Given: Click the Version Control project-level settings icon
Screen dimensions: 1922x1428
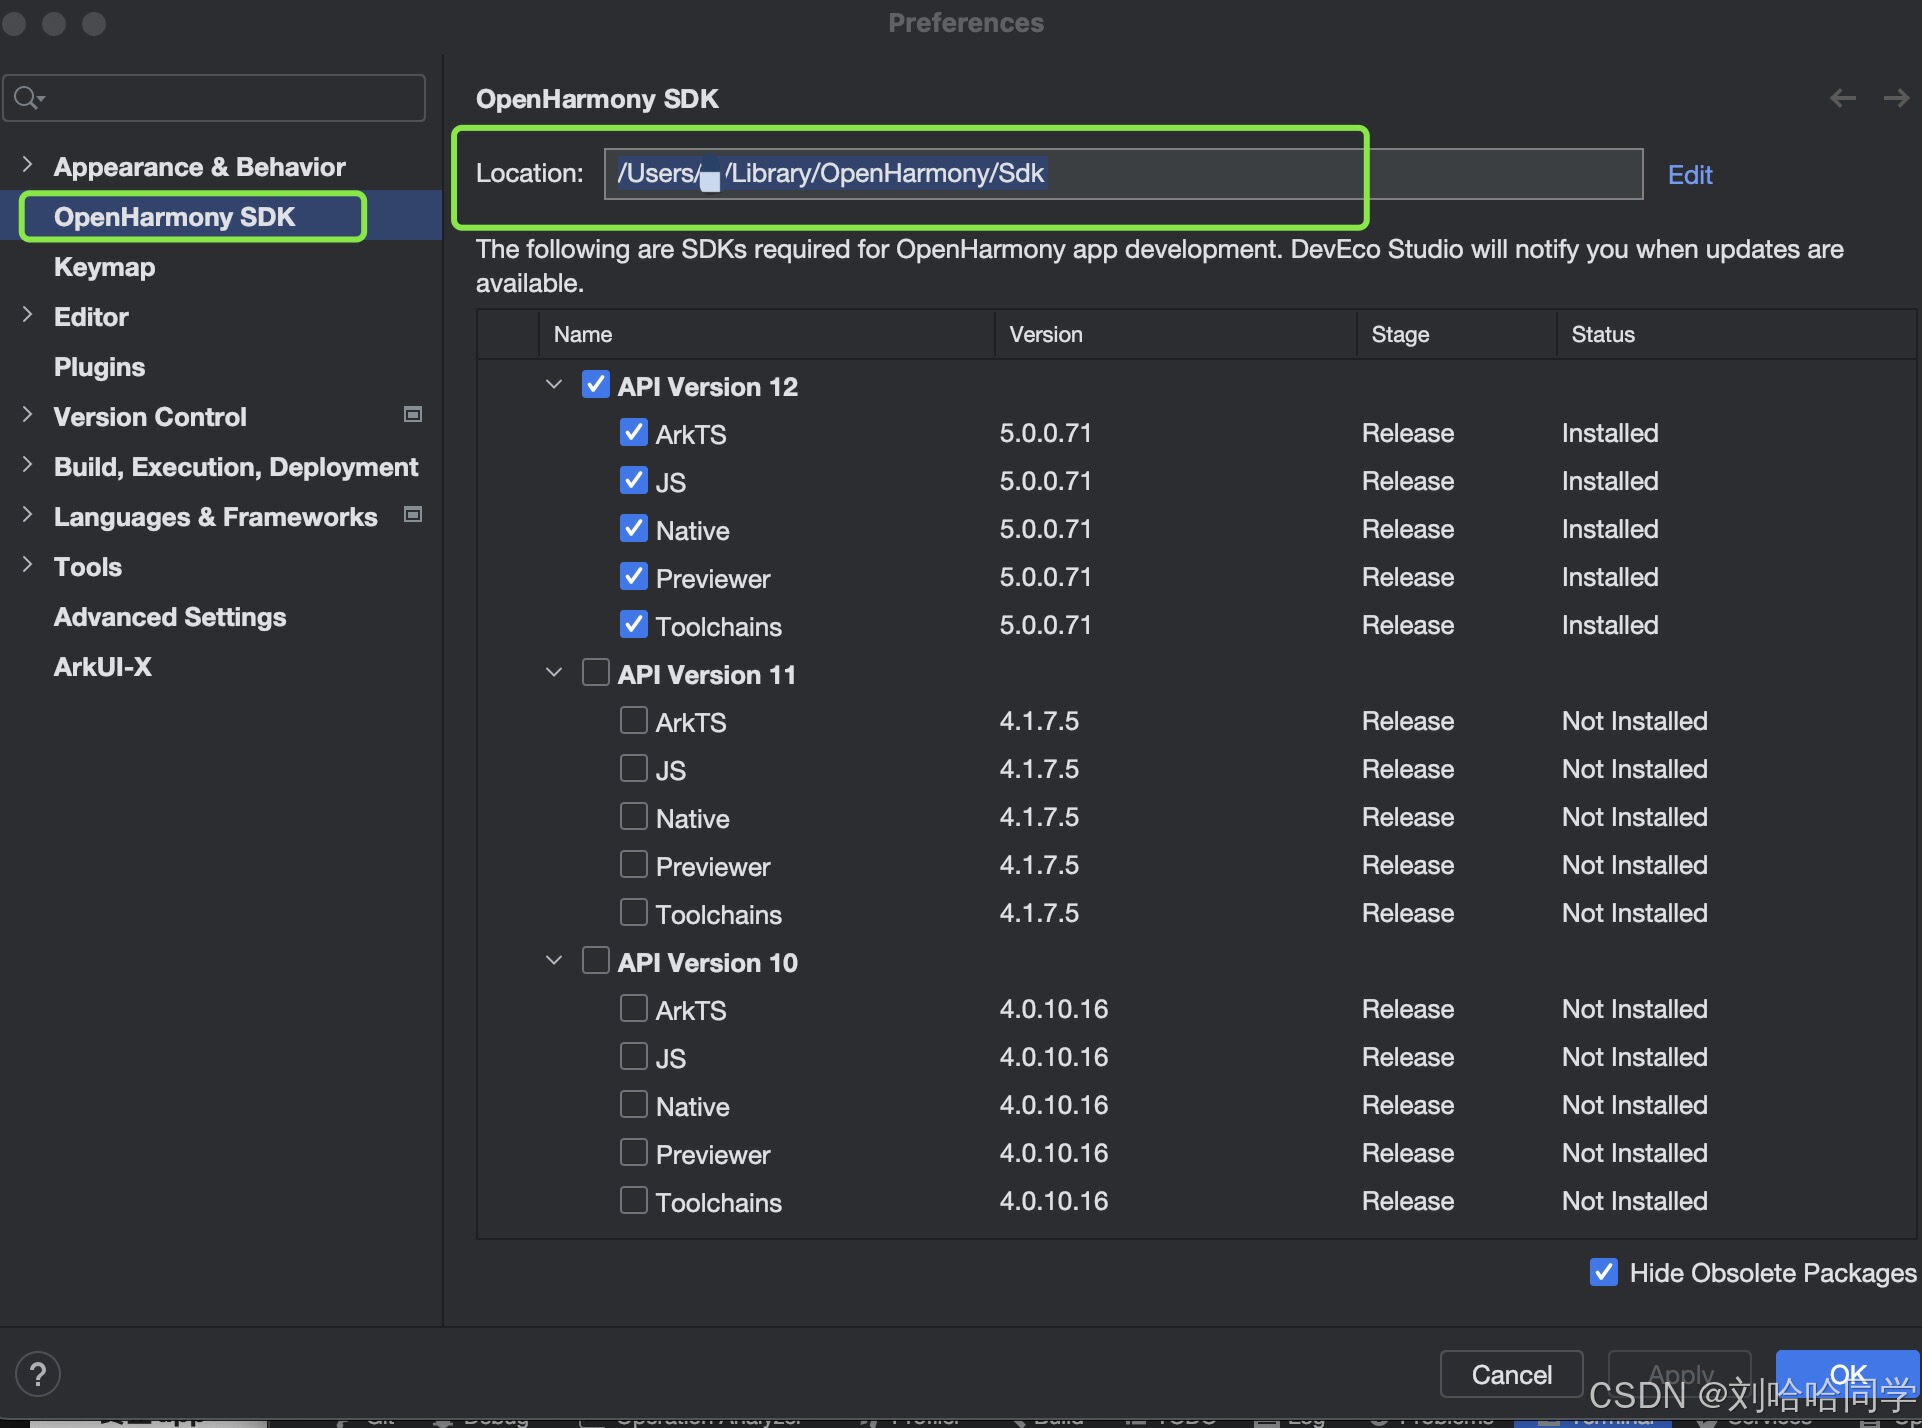Looking at the screenshot, I should click(x=412, y=415).
